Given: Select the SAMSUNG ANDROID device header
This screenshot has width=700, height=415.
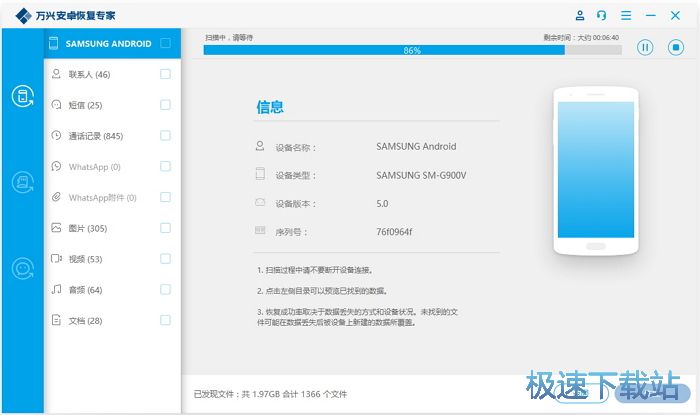Looking at the screenshot, I should tap(112, 43).
